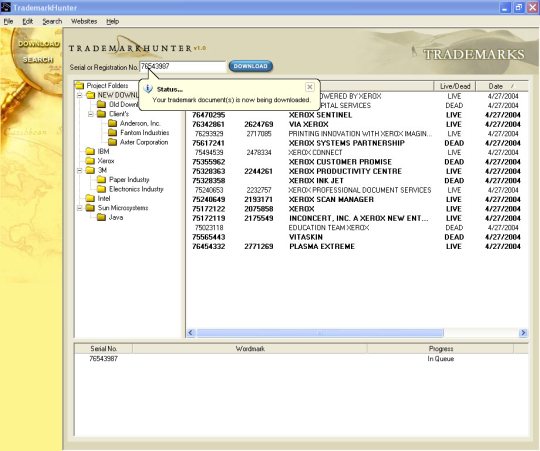Close the Status balloon tooltip
The height and width of the screenshot is (451, 540).
click(x=310, y=87)
